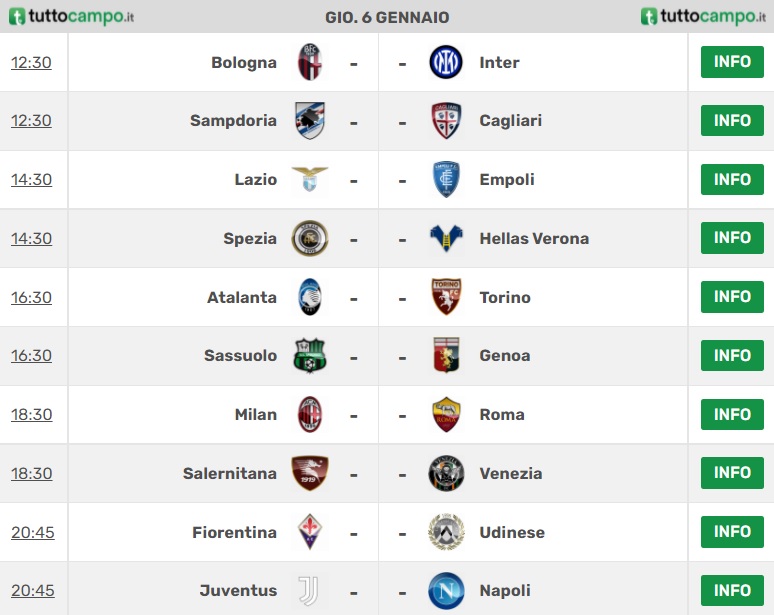
Task: Open INFO for Bologna vs Inter
Action: point(732,62)
